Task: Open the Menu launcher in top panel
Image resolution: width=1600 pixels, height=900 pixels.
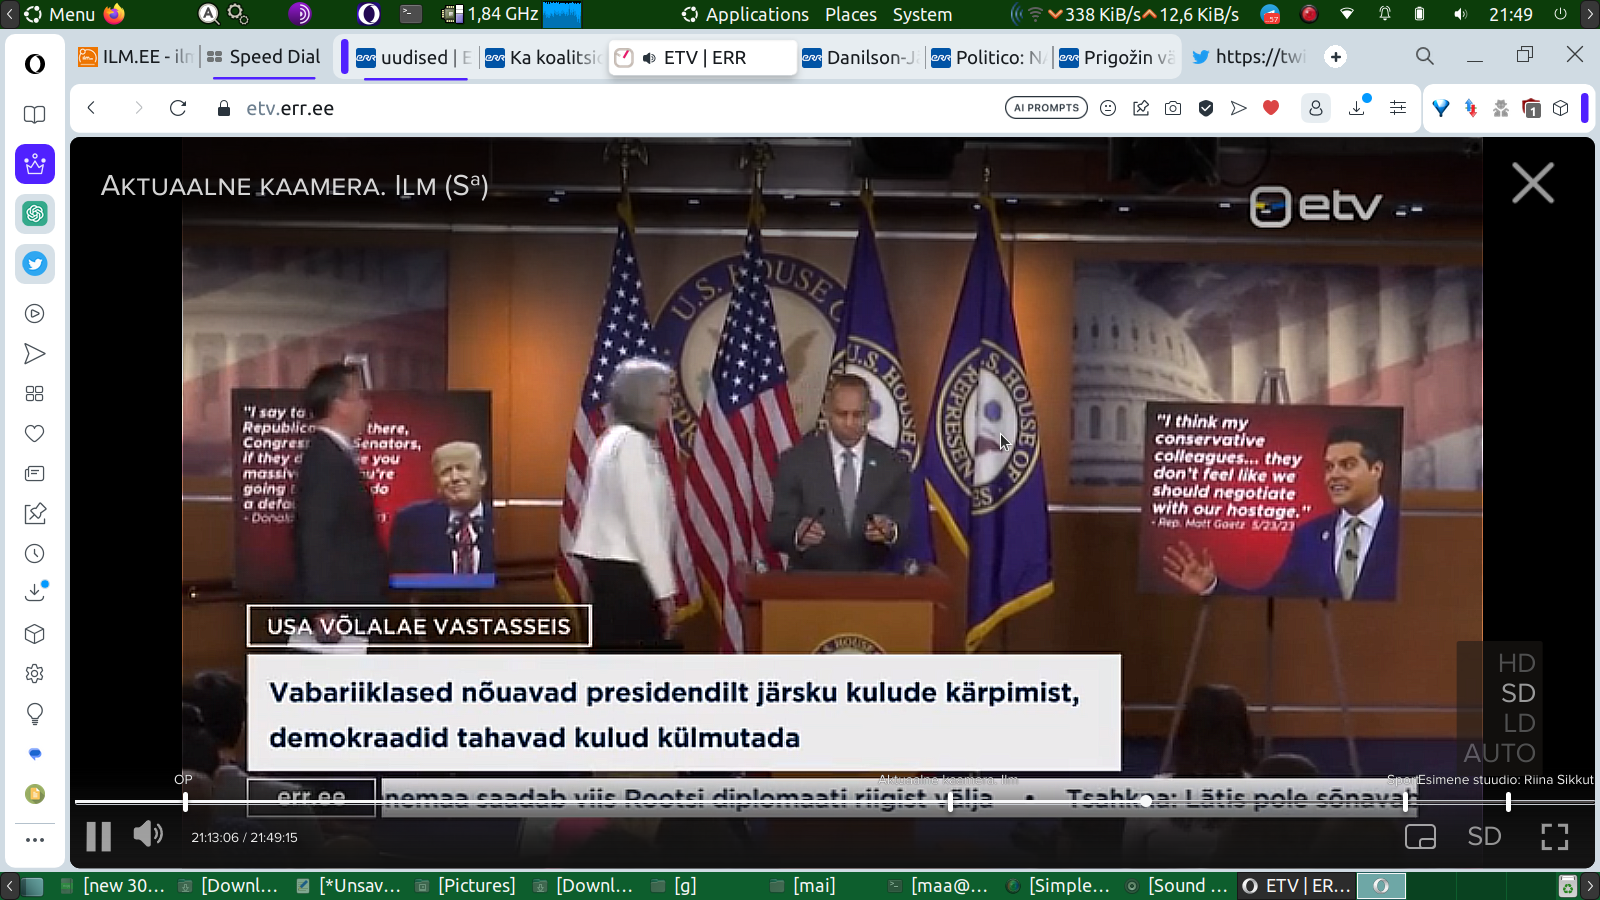Action: tap(61, 14)
